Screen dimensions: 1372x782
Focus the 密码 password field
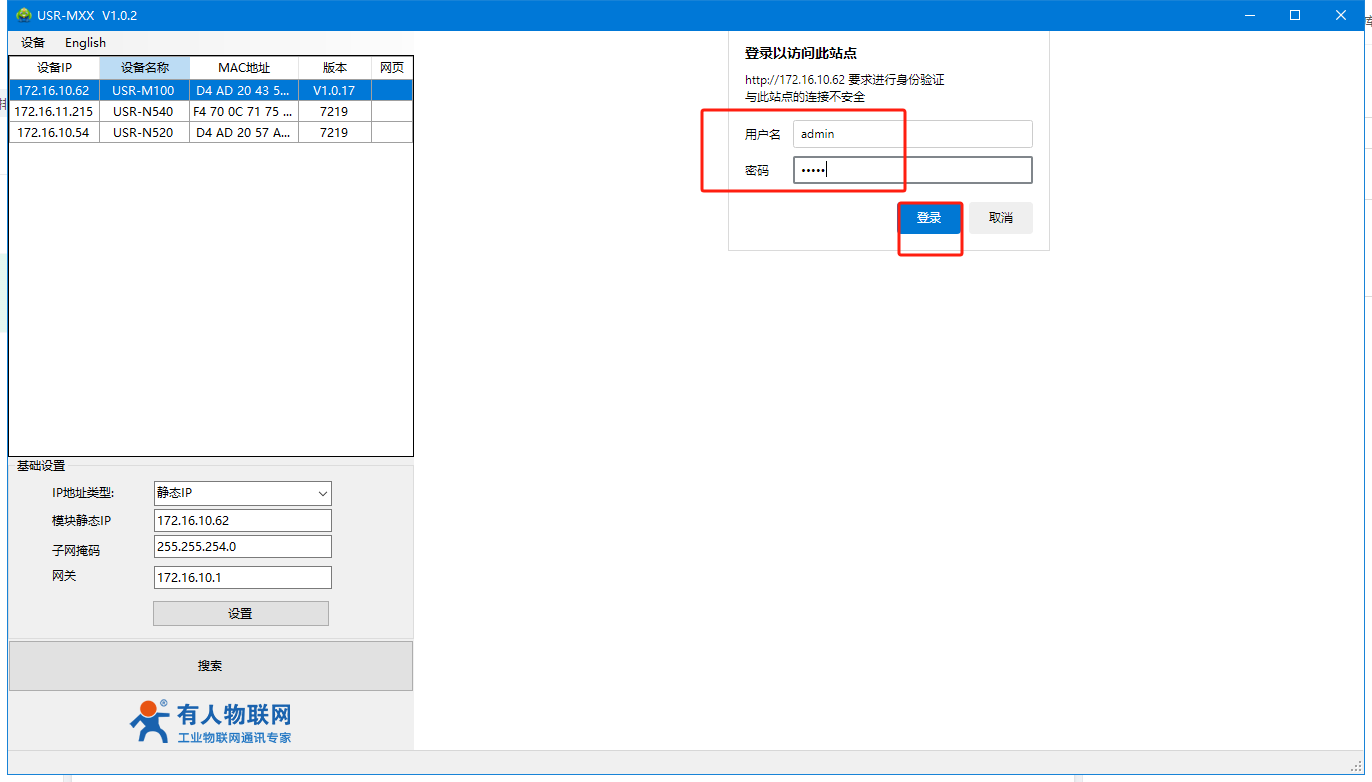pyautogui.click(x=912, y=170)
